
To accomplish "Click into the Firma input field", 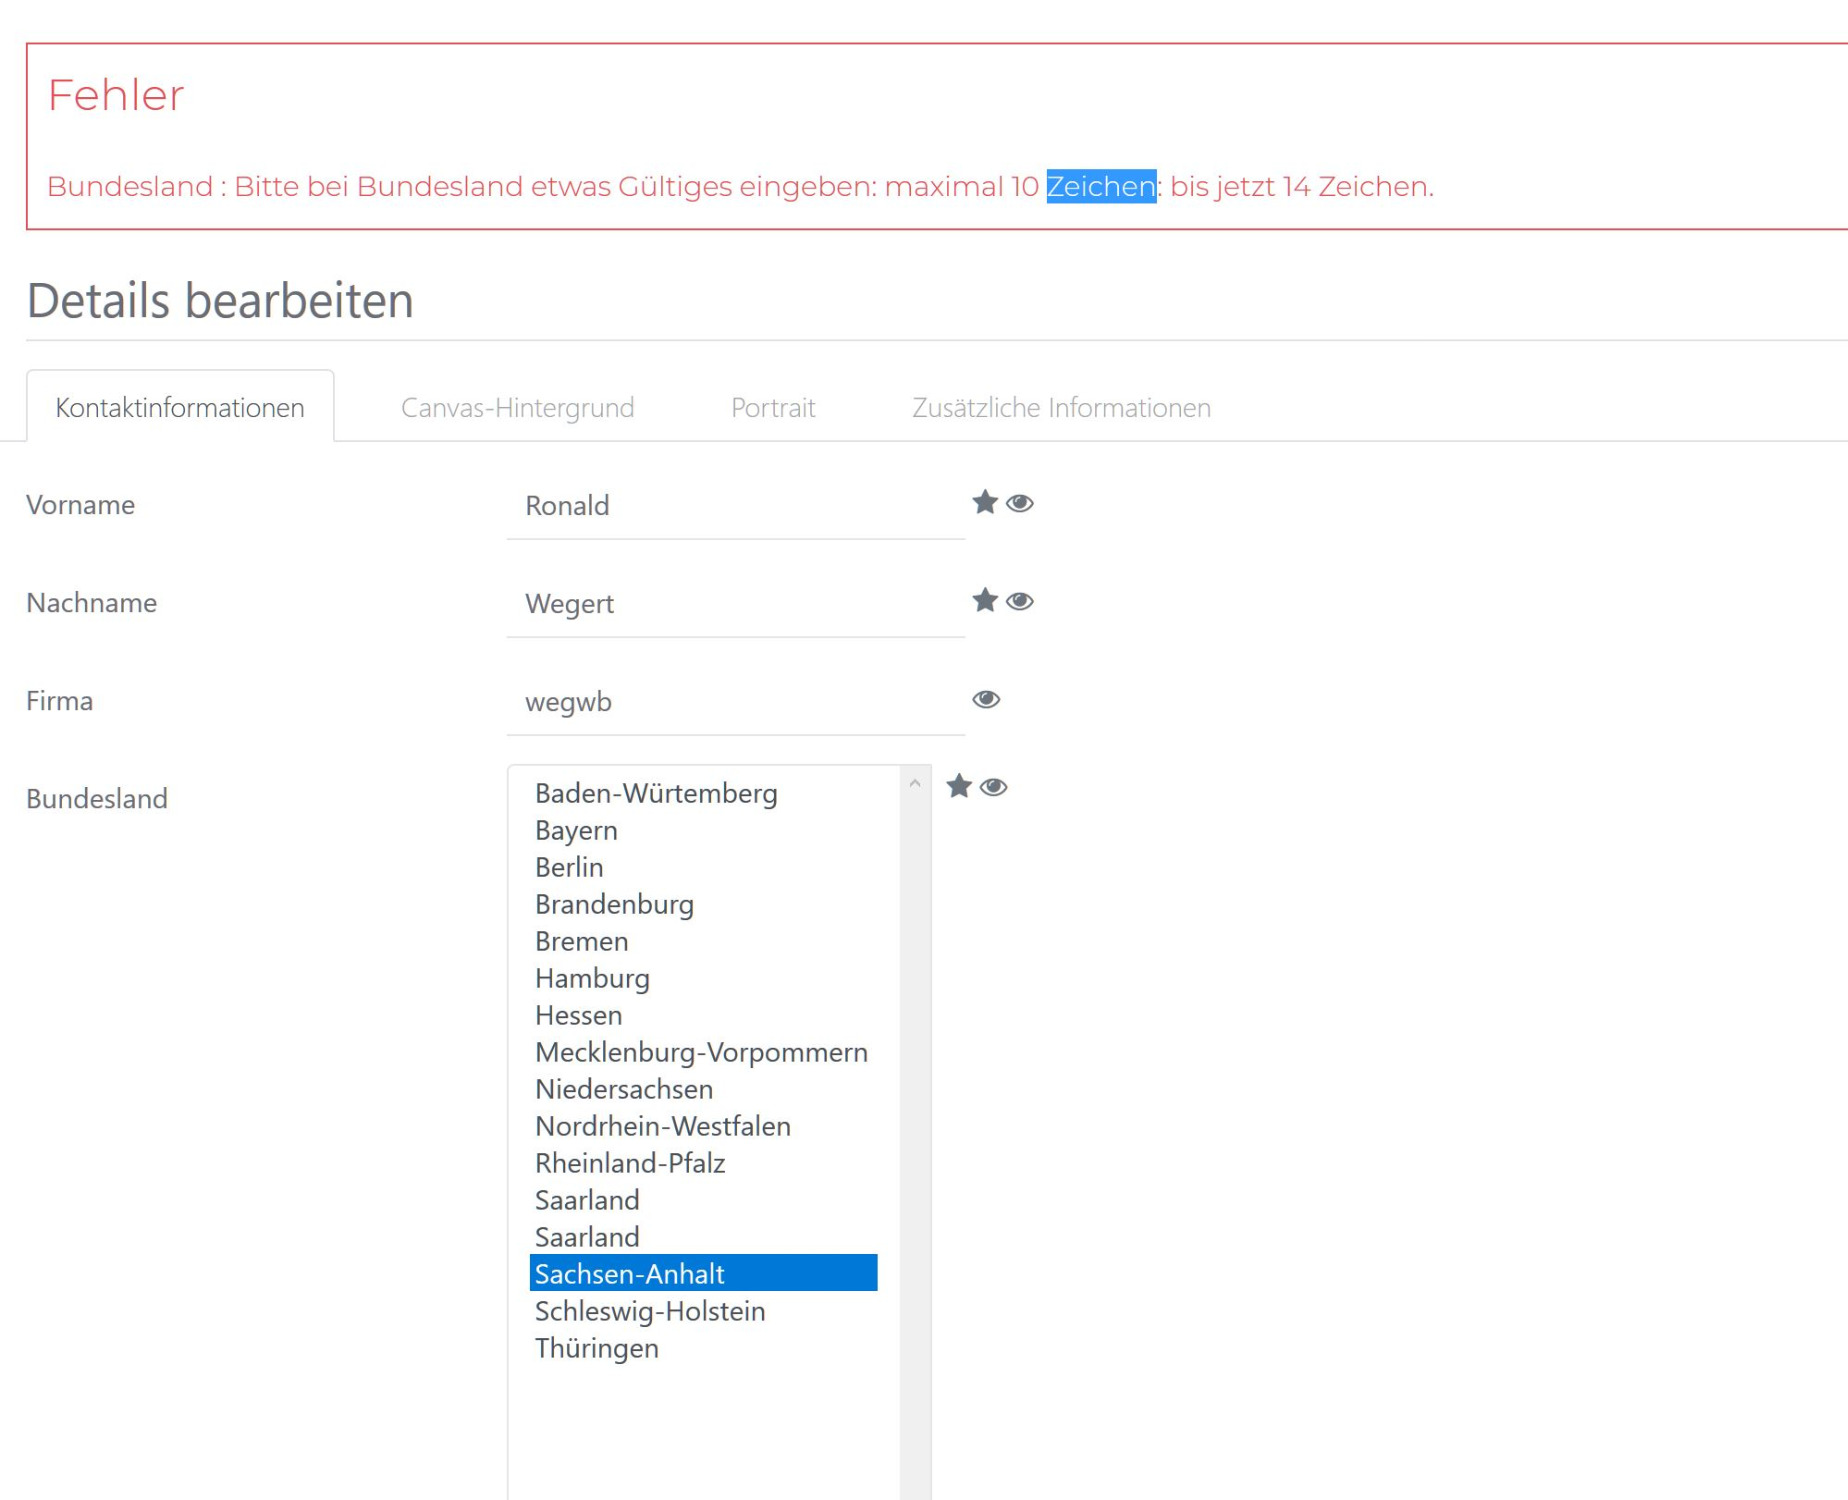I will (735, 702).
